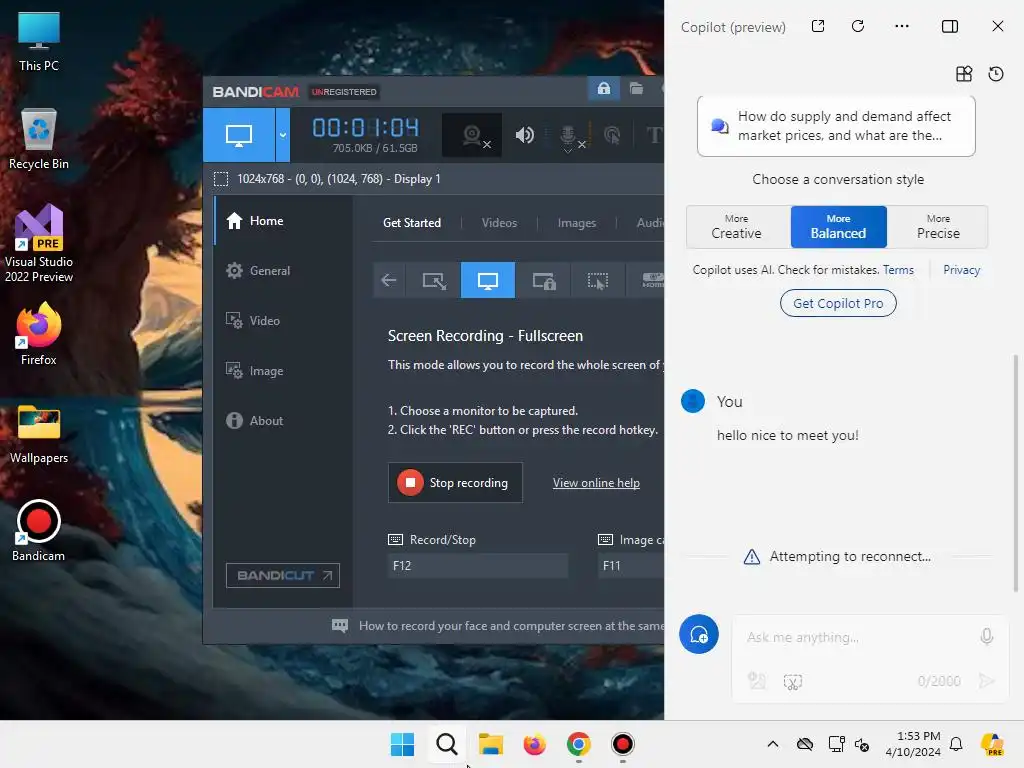Select Bandicam screen recording mode button
1024x768 pixels.
tap(238, 135)
